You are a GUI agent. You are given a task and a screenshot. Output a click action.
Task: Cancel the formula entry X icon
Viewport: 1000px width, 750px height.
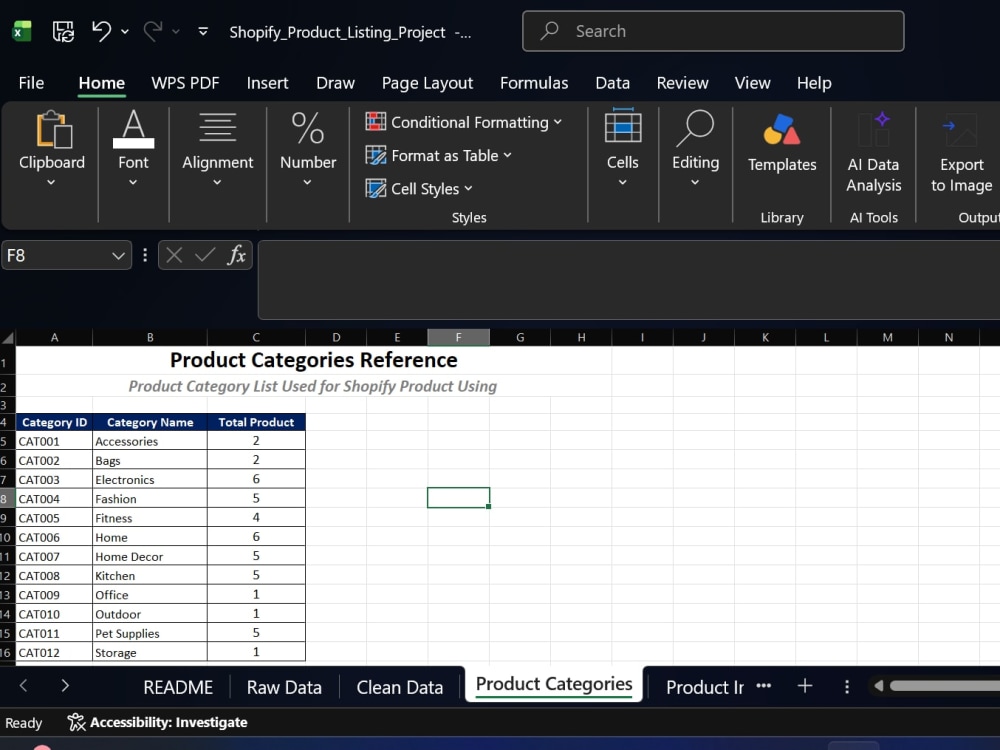coord(174,255)
